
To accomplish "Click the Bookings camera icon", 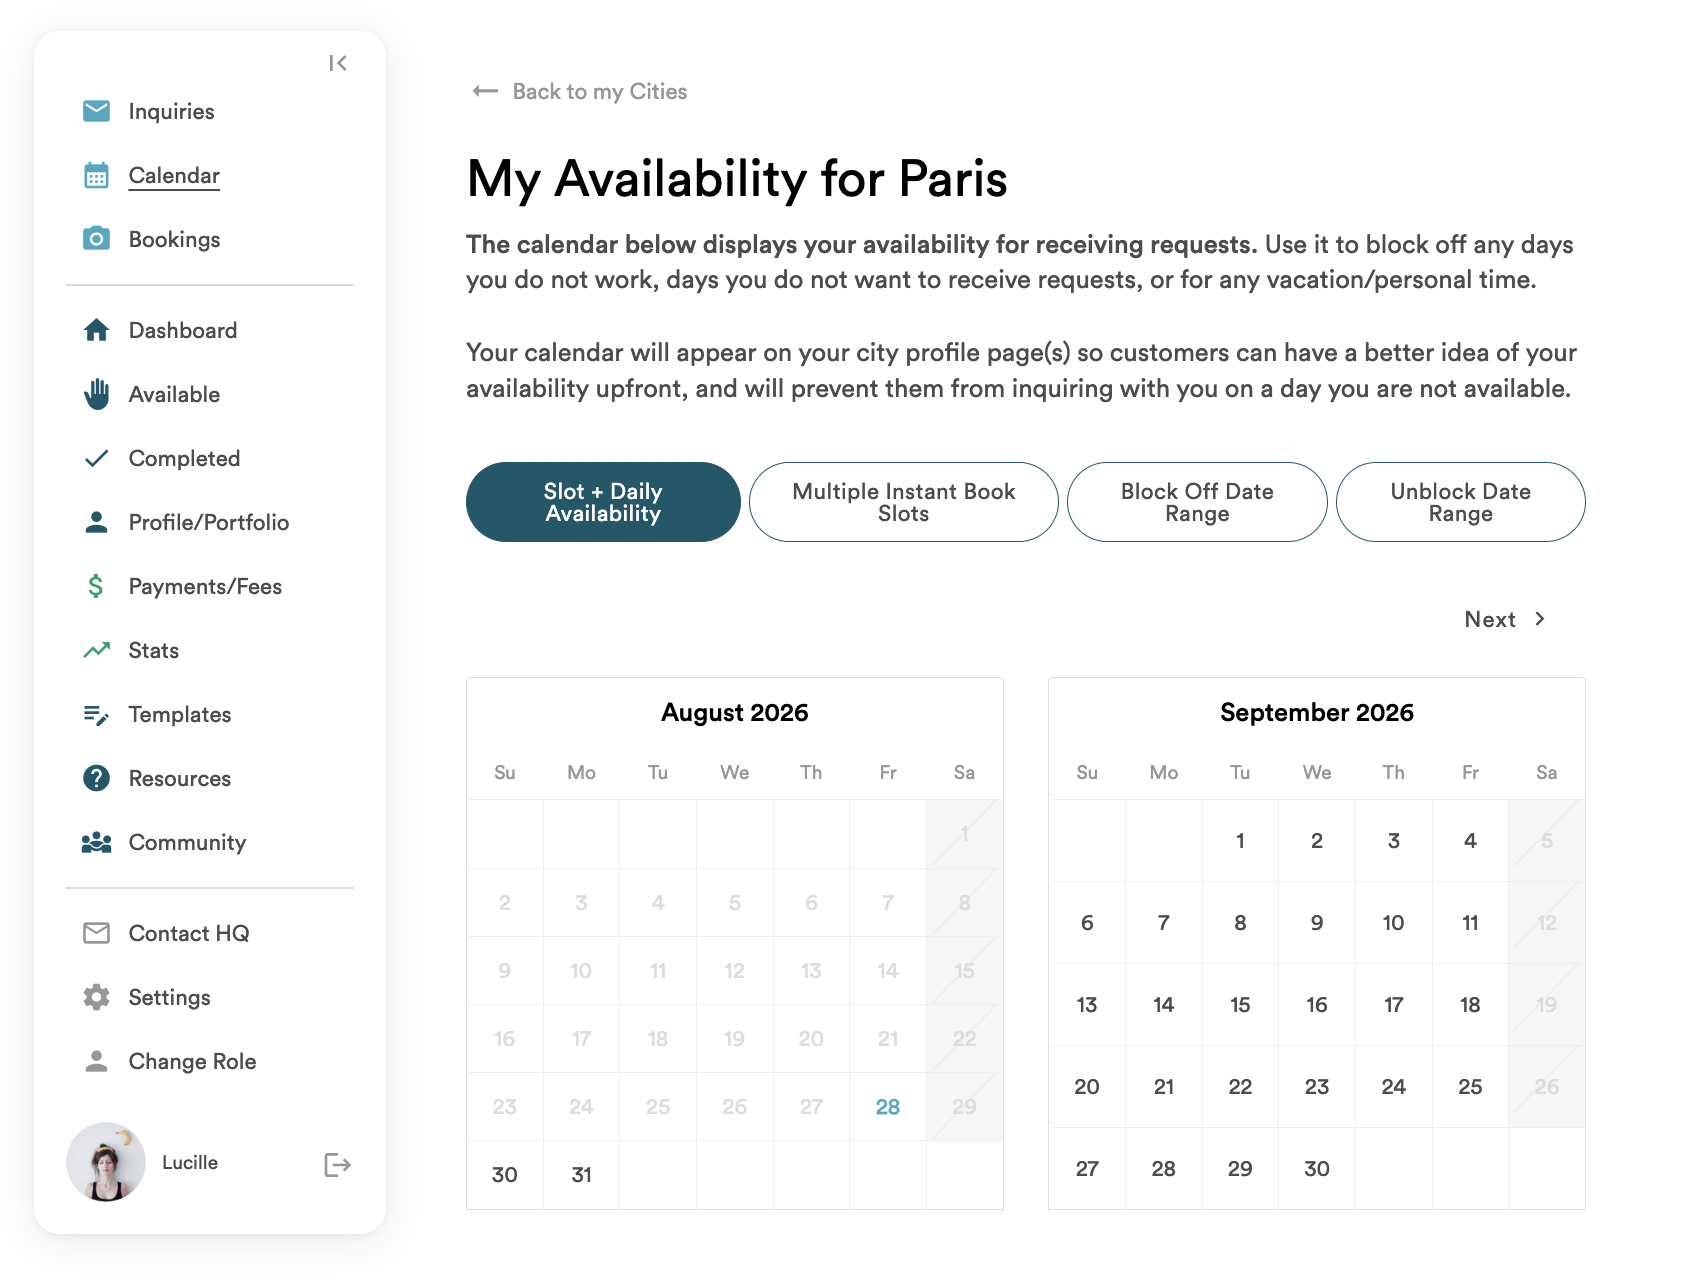I will (96, 239).
